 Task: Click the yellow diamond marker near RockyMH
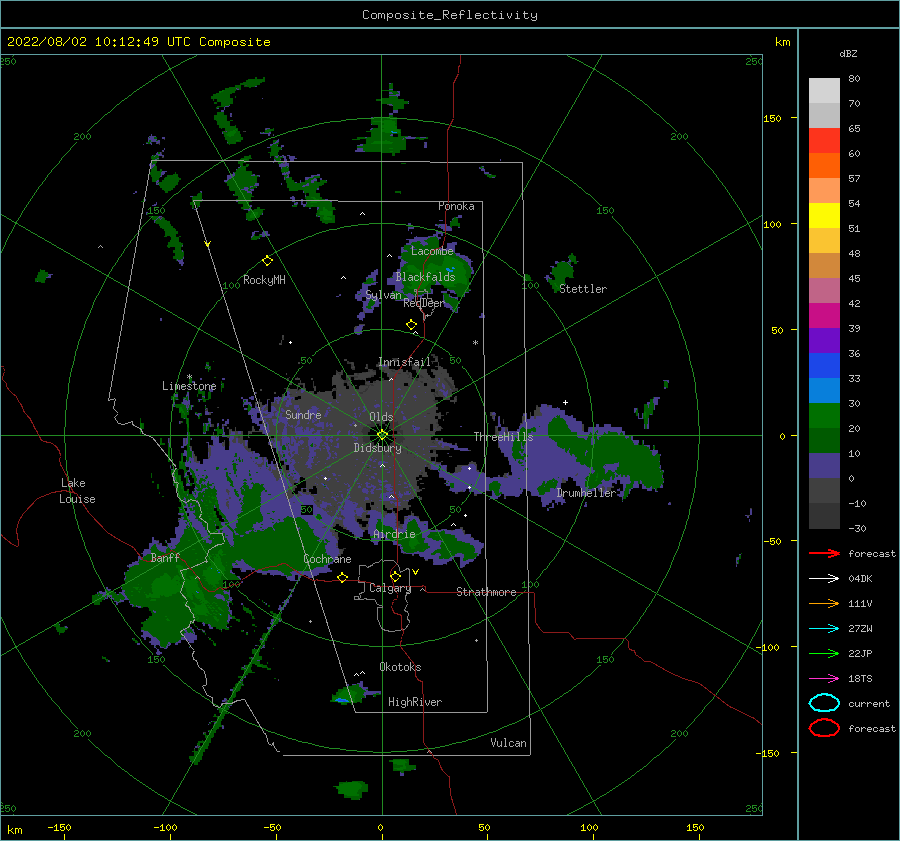(x=267, y=261)
